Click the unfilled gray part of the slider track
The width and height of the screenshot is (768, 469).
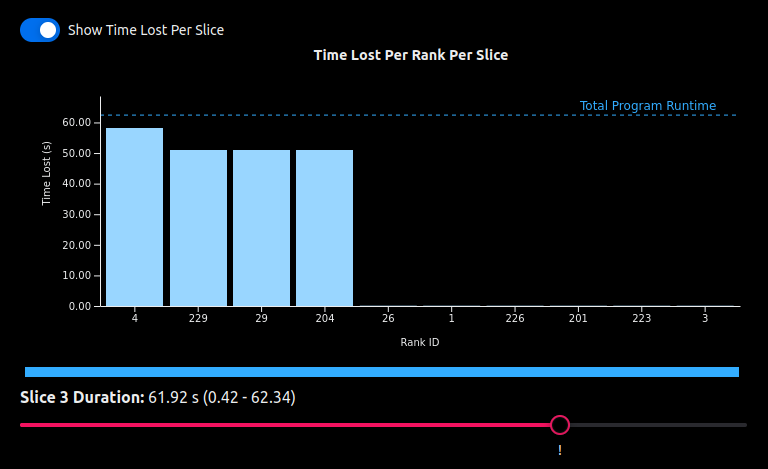point(657,425)
